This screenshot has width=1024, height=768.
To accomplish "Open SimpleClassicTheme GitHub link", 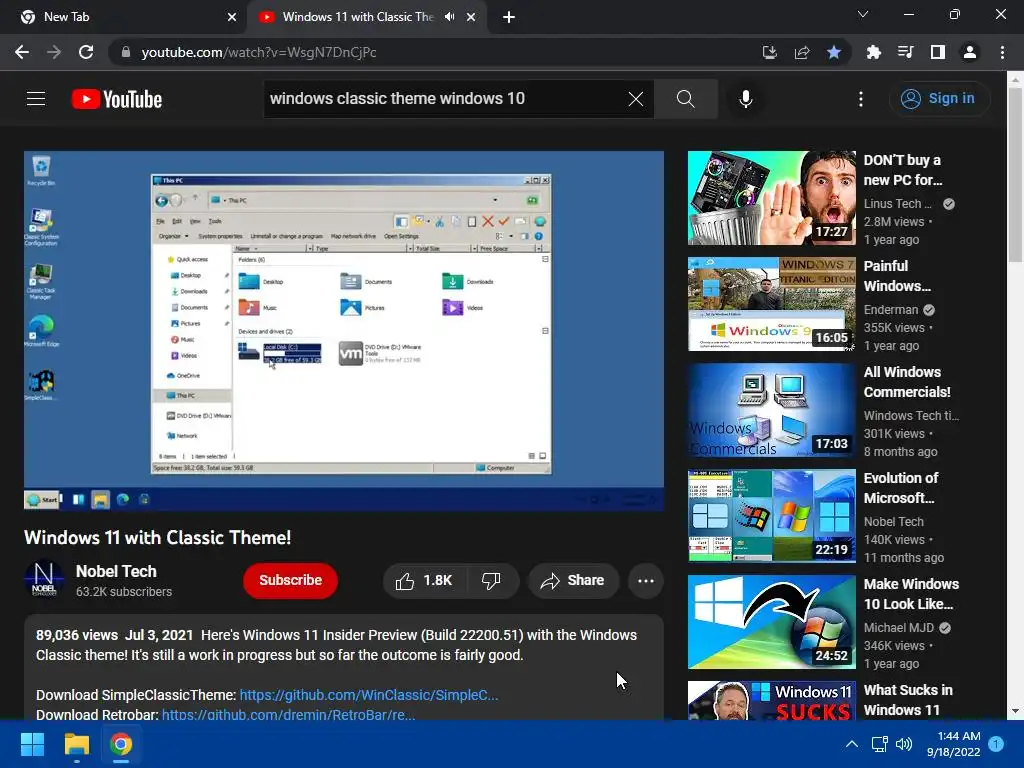I will tap(369, 695).
